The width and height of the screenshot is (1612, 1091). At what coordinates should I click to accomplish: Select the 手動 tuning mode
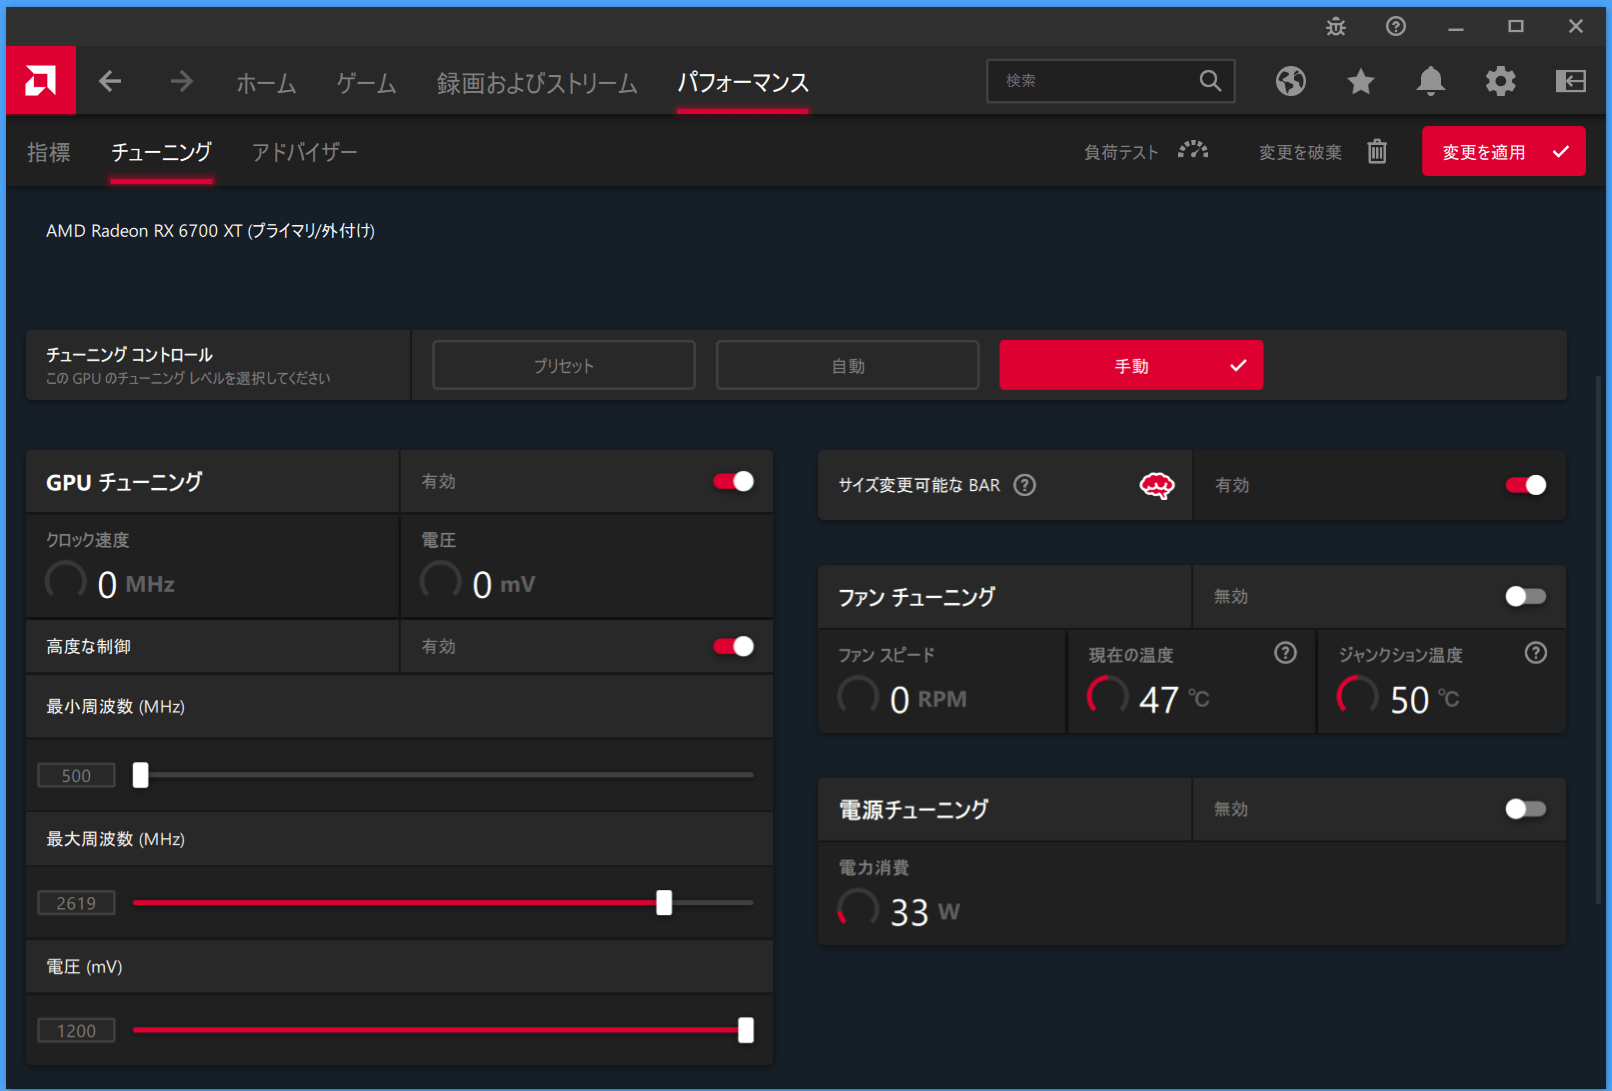click(1131, 365)
